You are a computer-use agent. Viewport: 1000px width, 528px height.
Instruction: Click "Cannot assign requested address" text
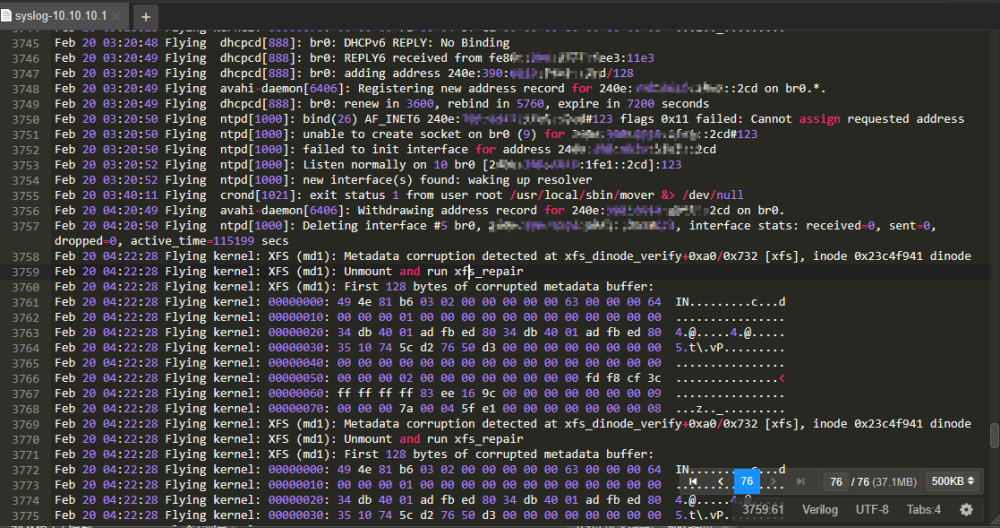tap(857, 119)
